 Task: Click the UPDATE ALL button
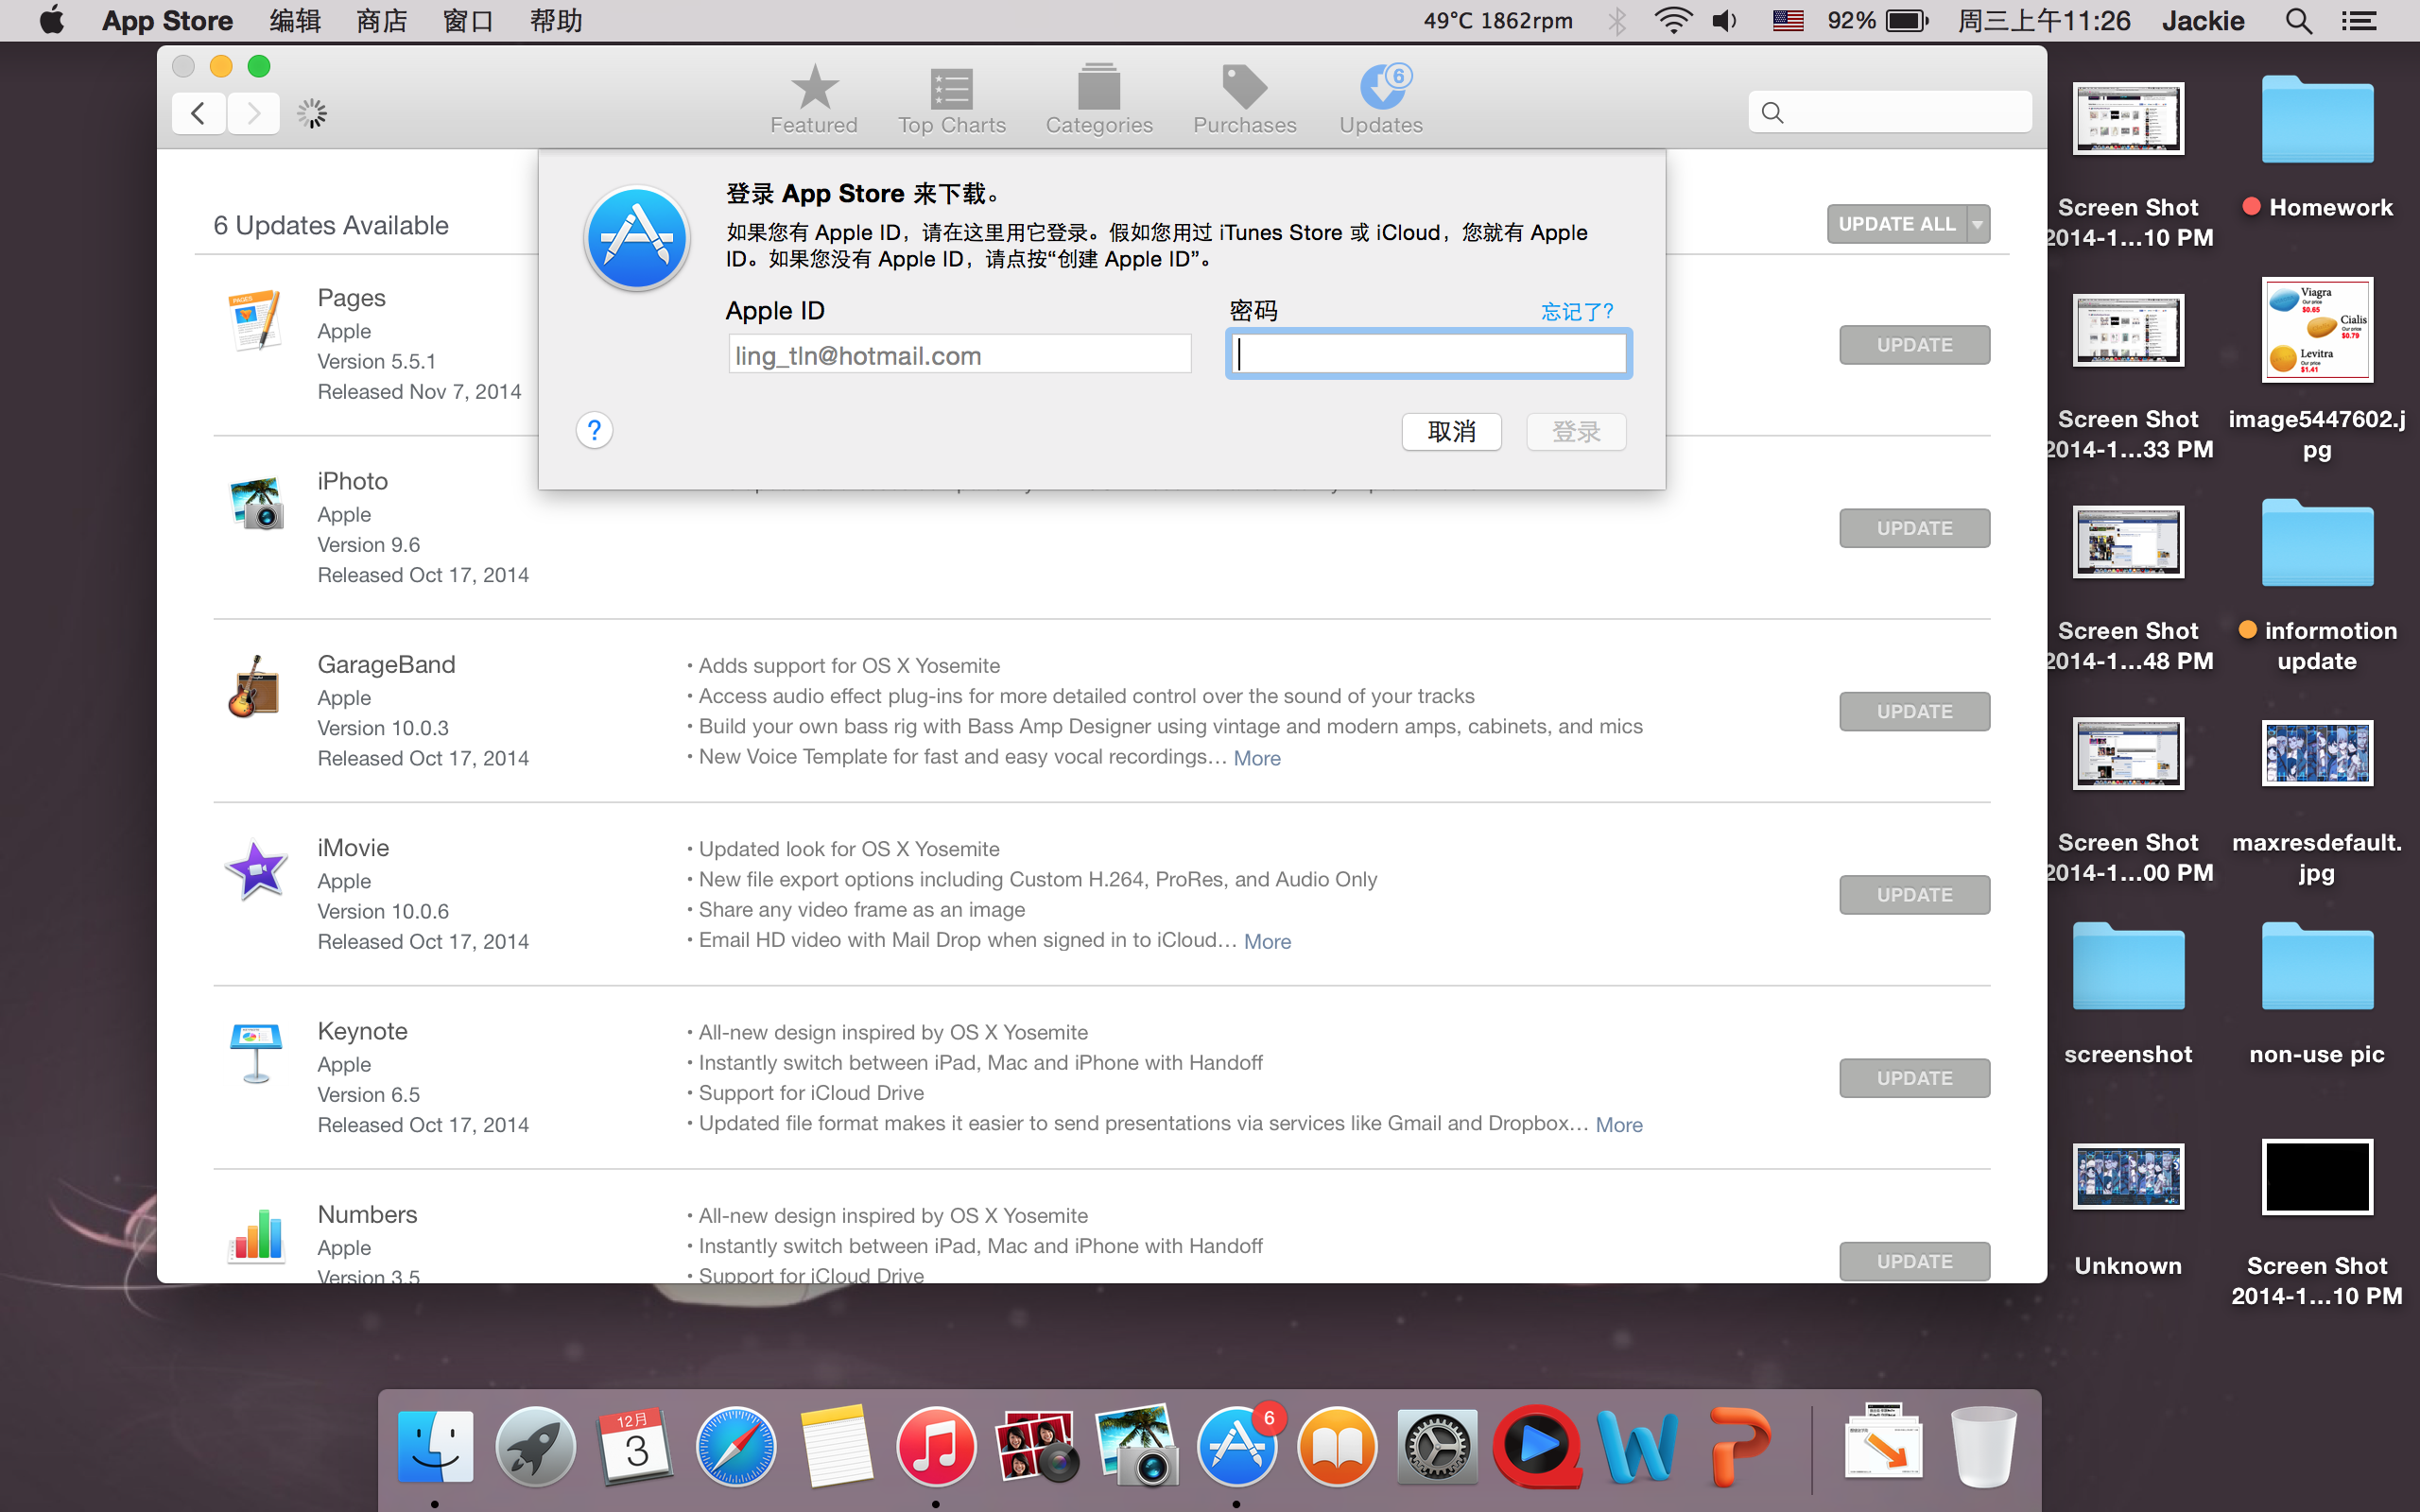point(1896,224)
